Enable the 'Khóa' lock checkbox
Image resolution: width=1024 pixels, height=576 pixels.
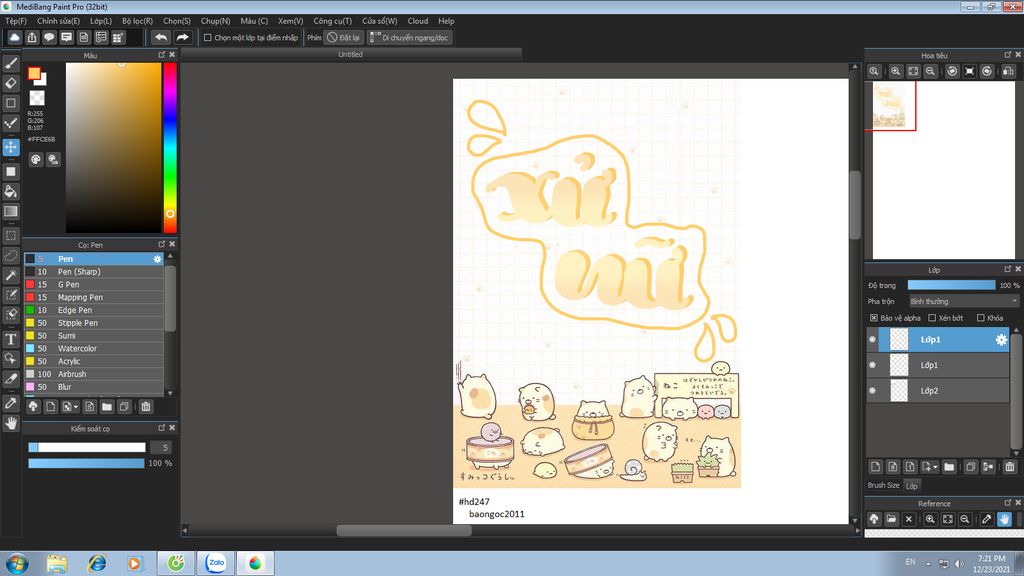pos(980,318)
